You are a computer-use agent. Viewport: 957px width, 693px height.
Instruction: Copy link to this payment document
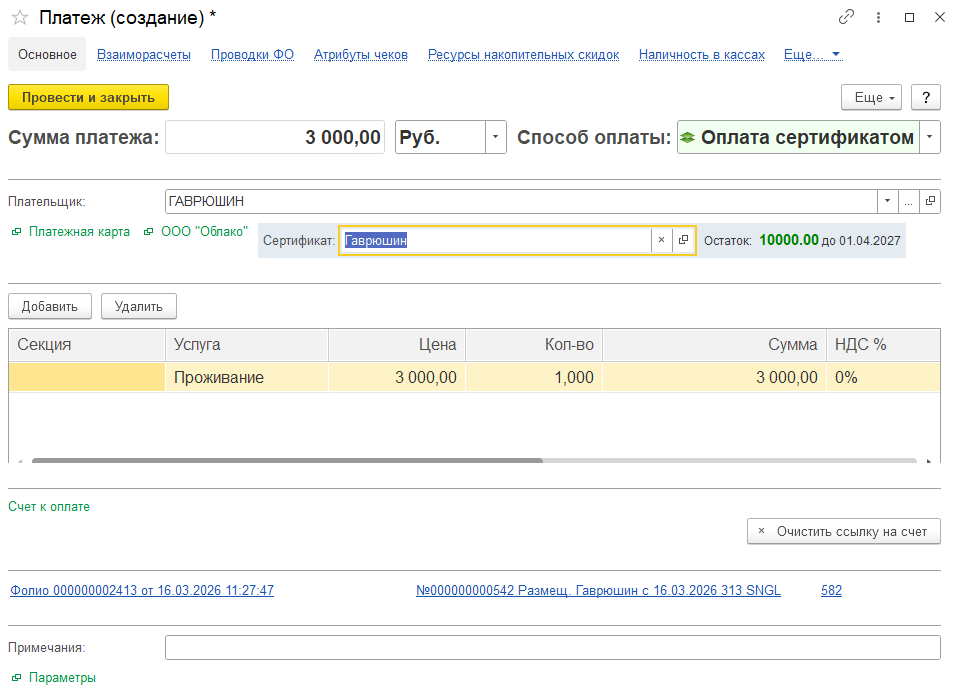(846, 17)
